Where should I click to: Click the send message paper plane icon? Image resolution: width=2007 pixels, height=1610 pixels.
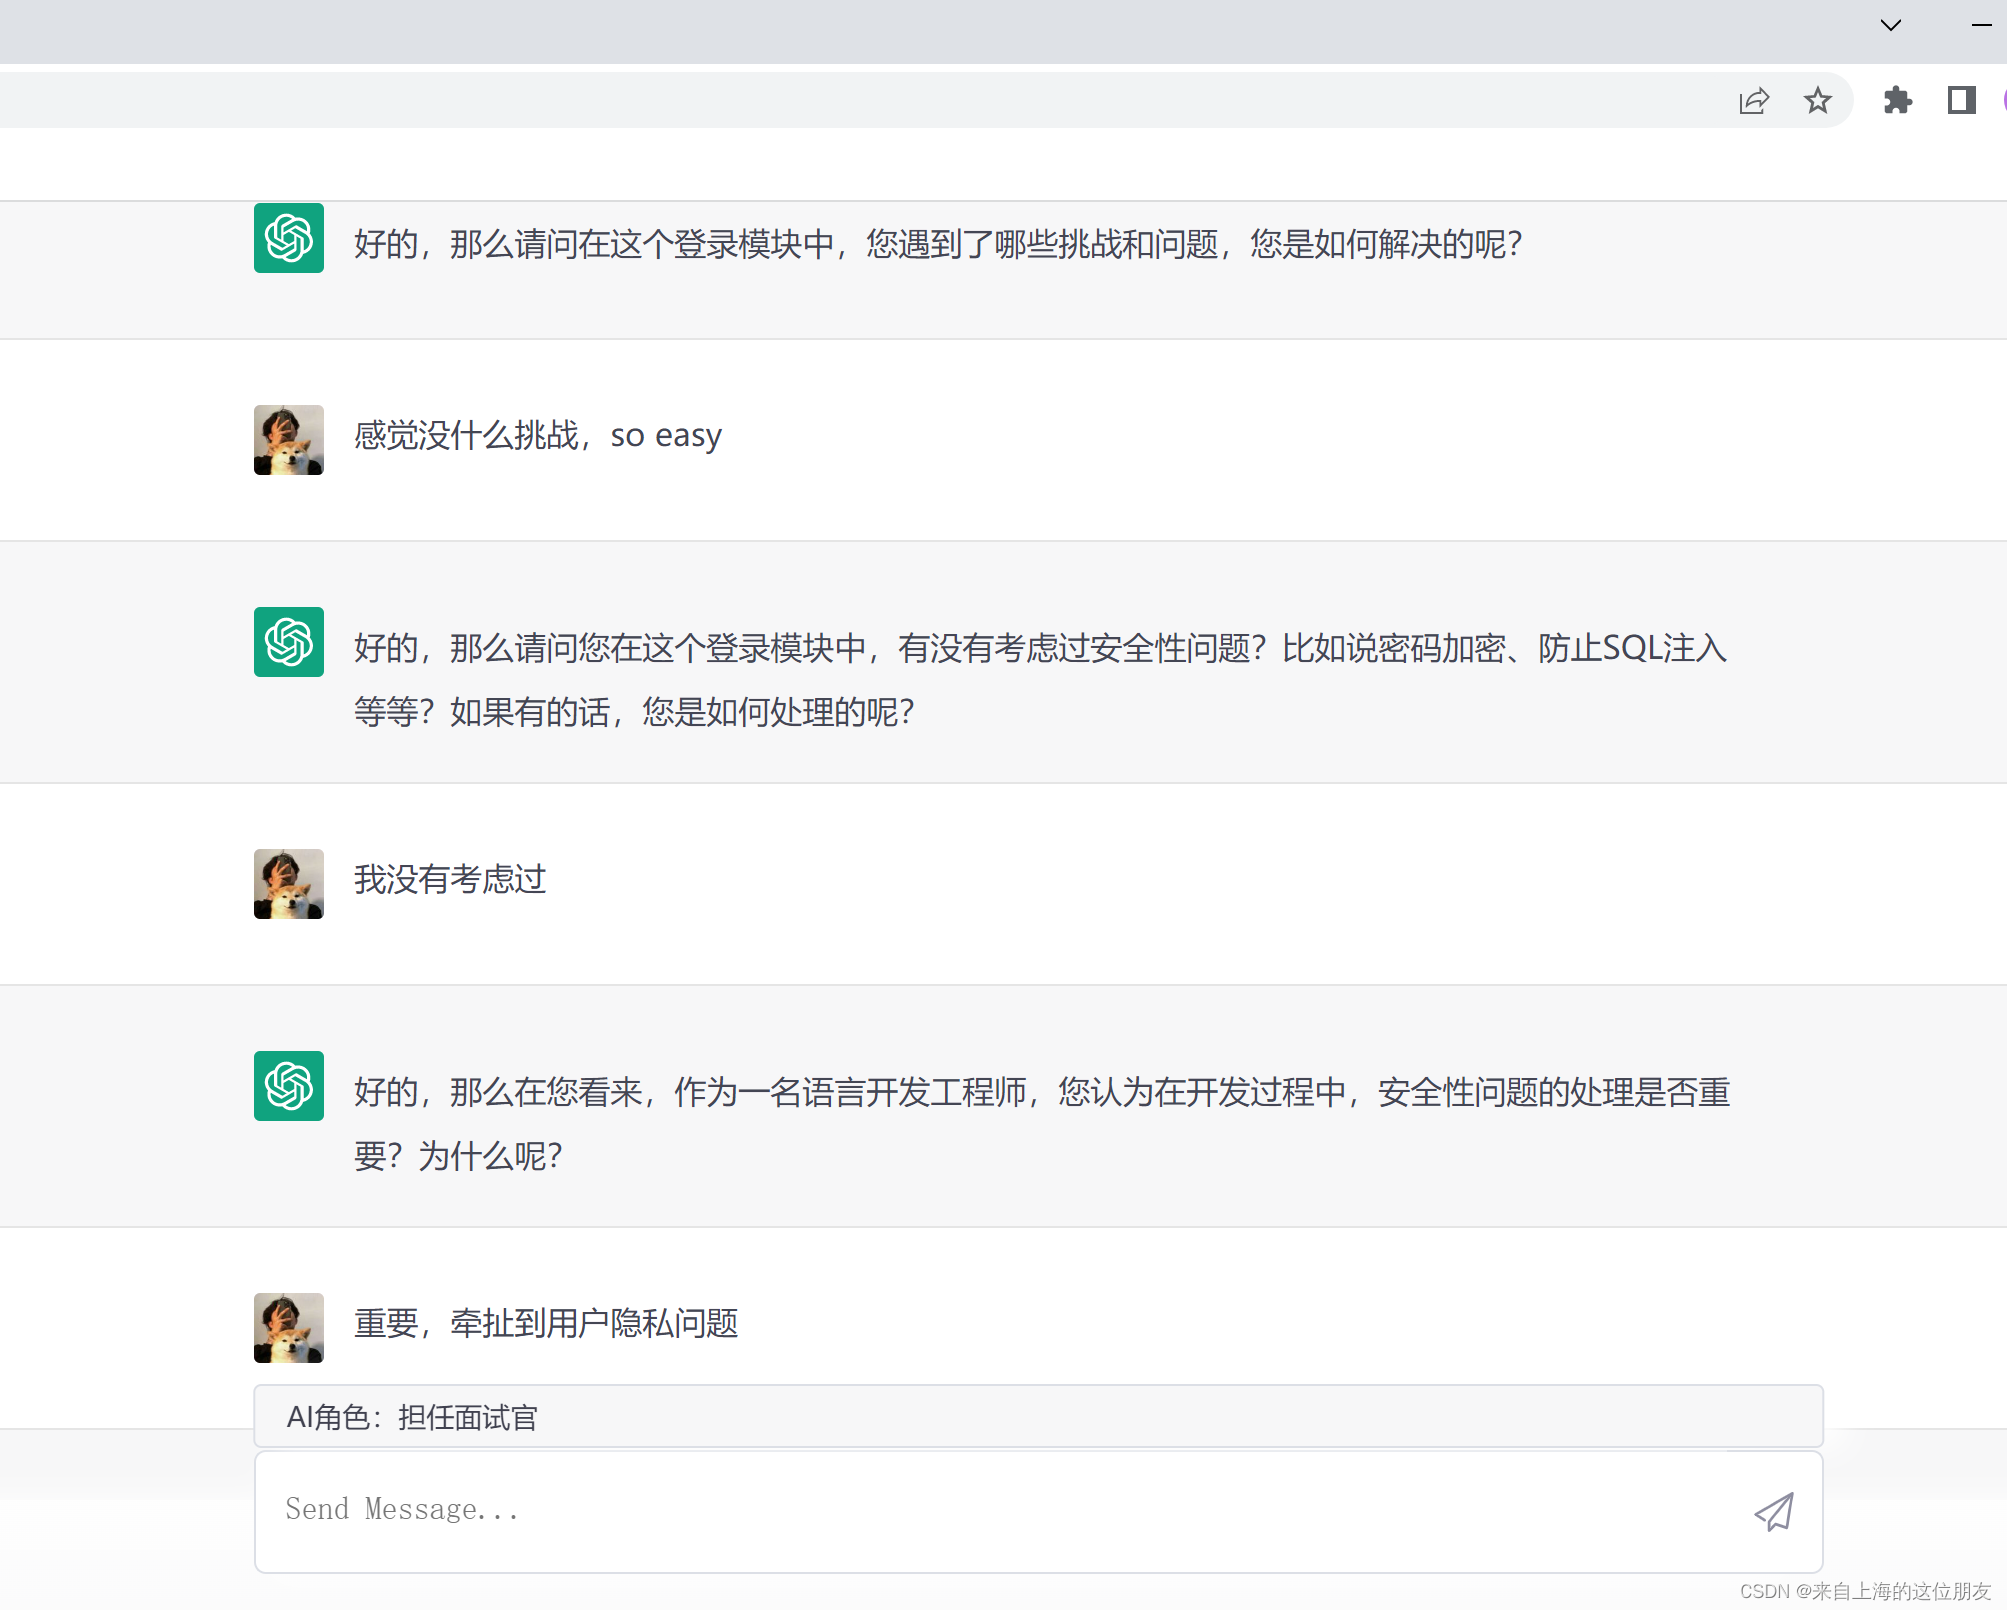(x=1774, y=1512)
